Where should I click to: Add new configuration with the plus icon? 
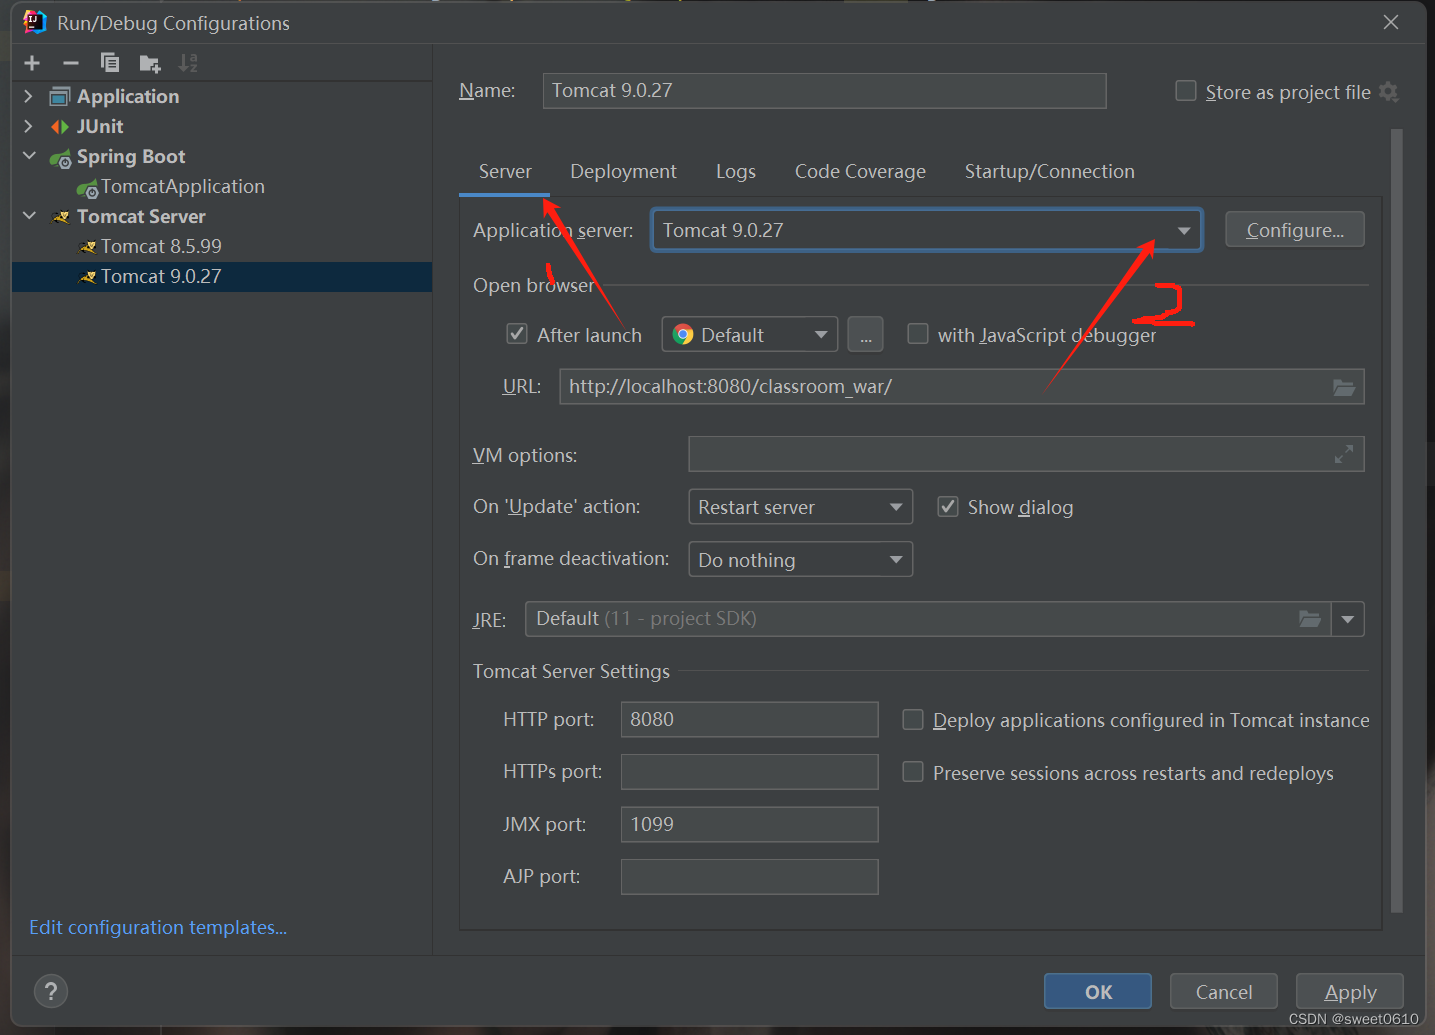click(32, 63)
